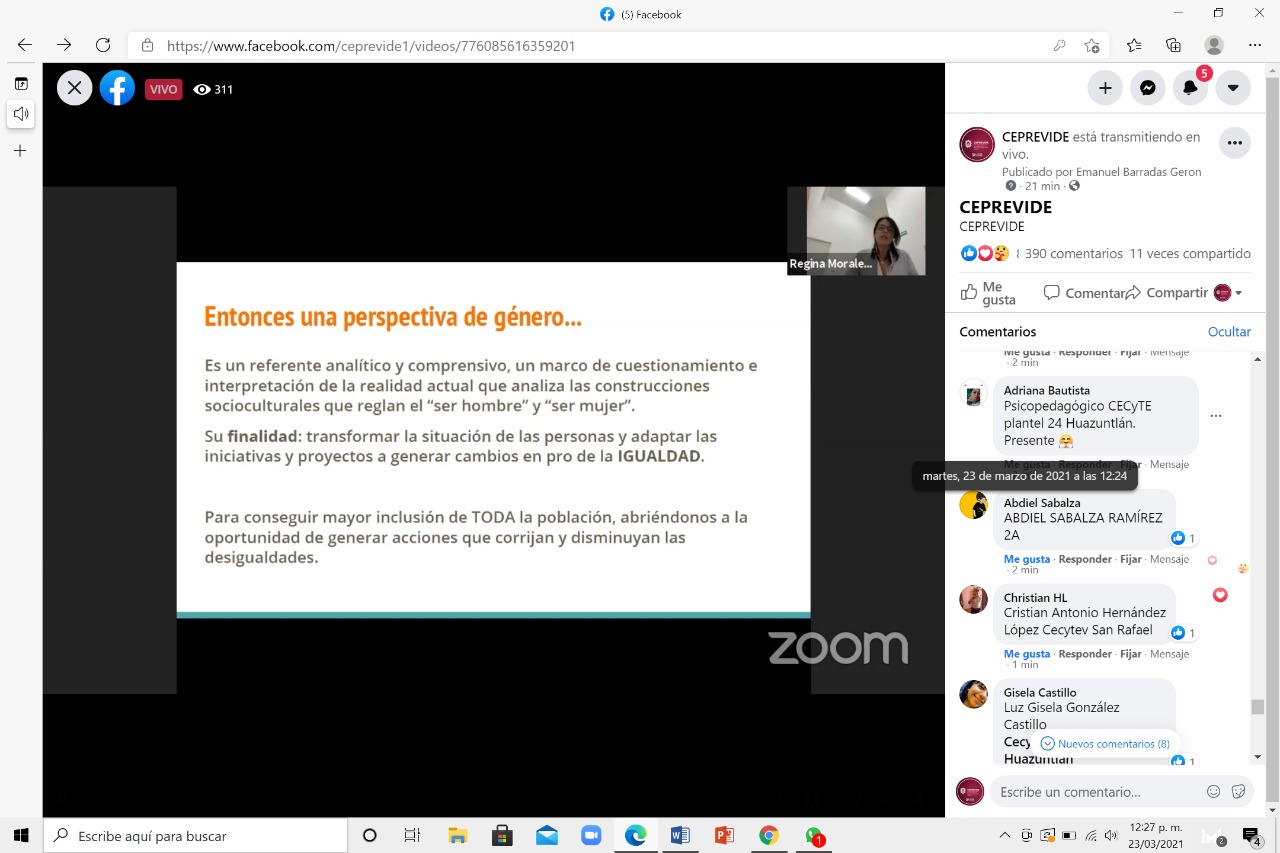Open the sticker picker in the comment box
The height and width of the screenshot is (853, 1280).
[1238, 792]
